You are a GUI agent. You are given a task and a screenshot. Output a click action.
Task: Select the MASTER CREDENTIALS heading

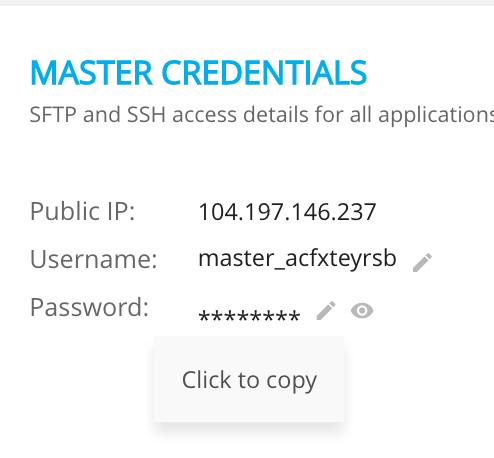[x=199, y=72]
